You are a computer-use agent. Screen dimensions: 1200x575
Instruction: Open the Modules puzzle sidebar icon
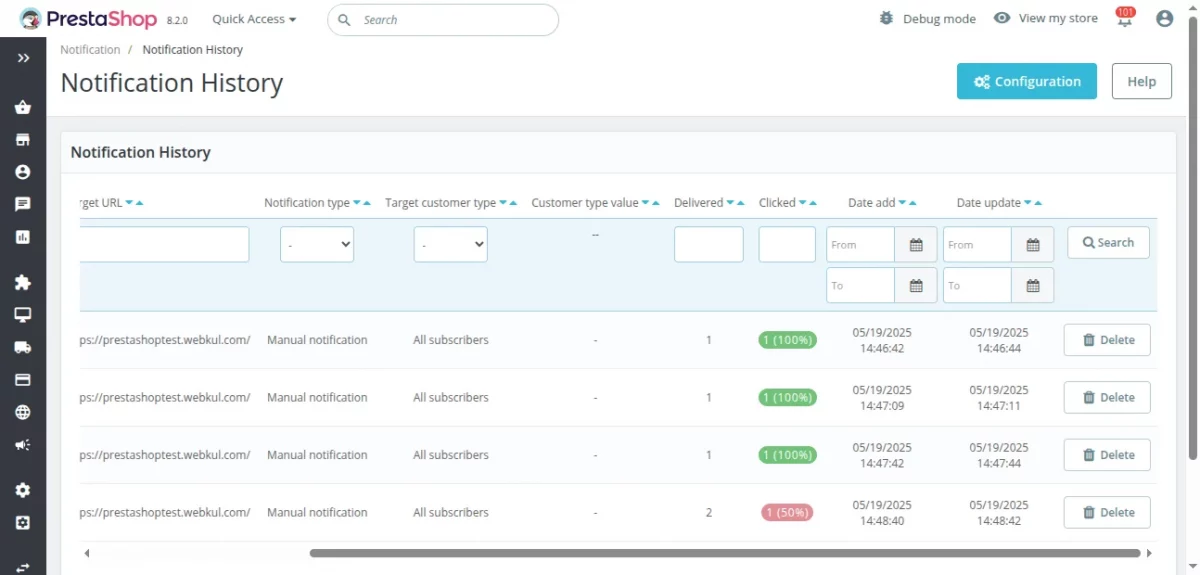(x=22, y=282)
